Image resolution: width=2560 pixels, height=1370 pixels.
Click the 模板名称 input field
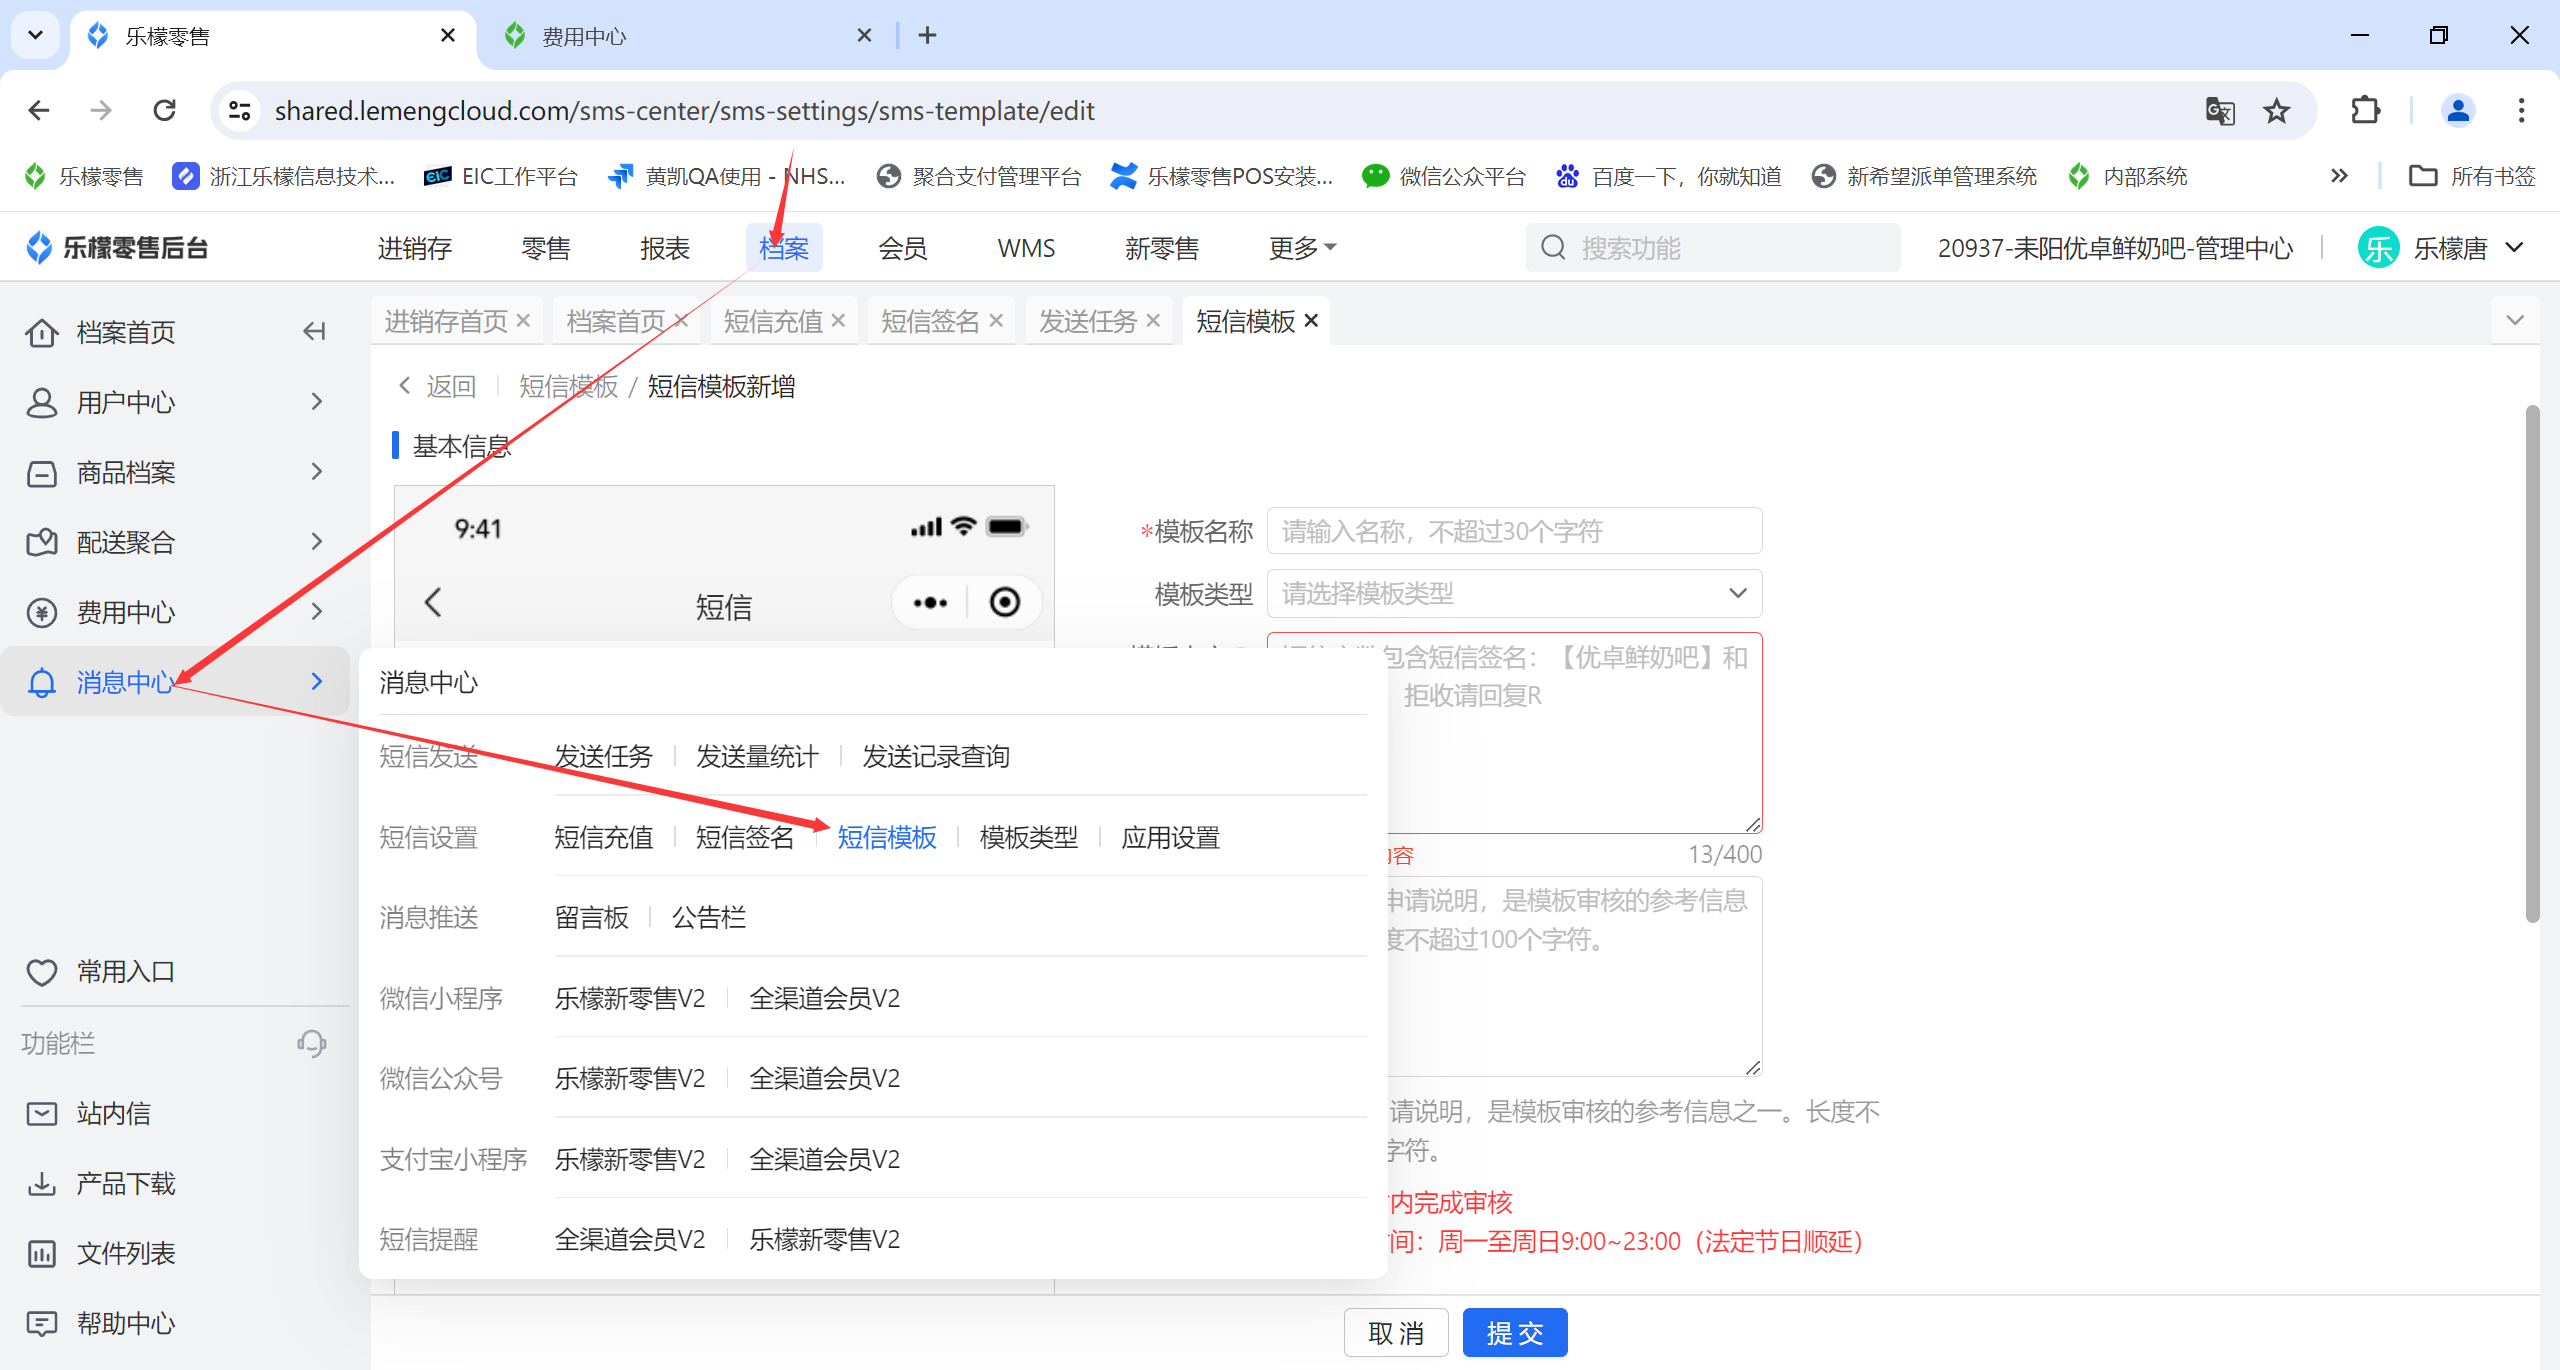click(x=1514, y=530)
